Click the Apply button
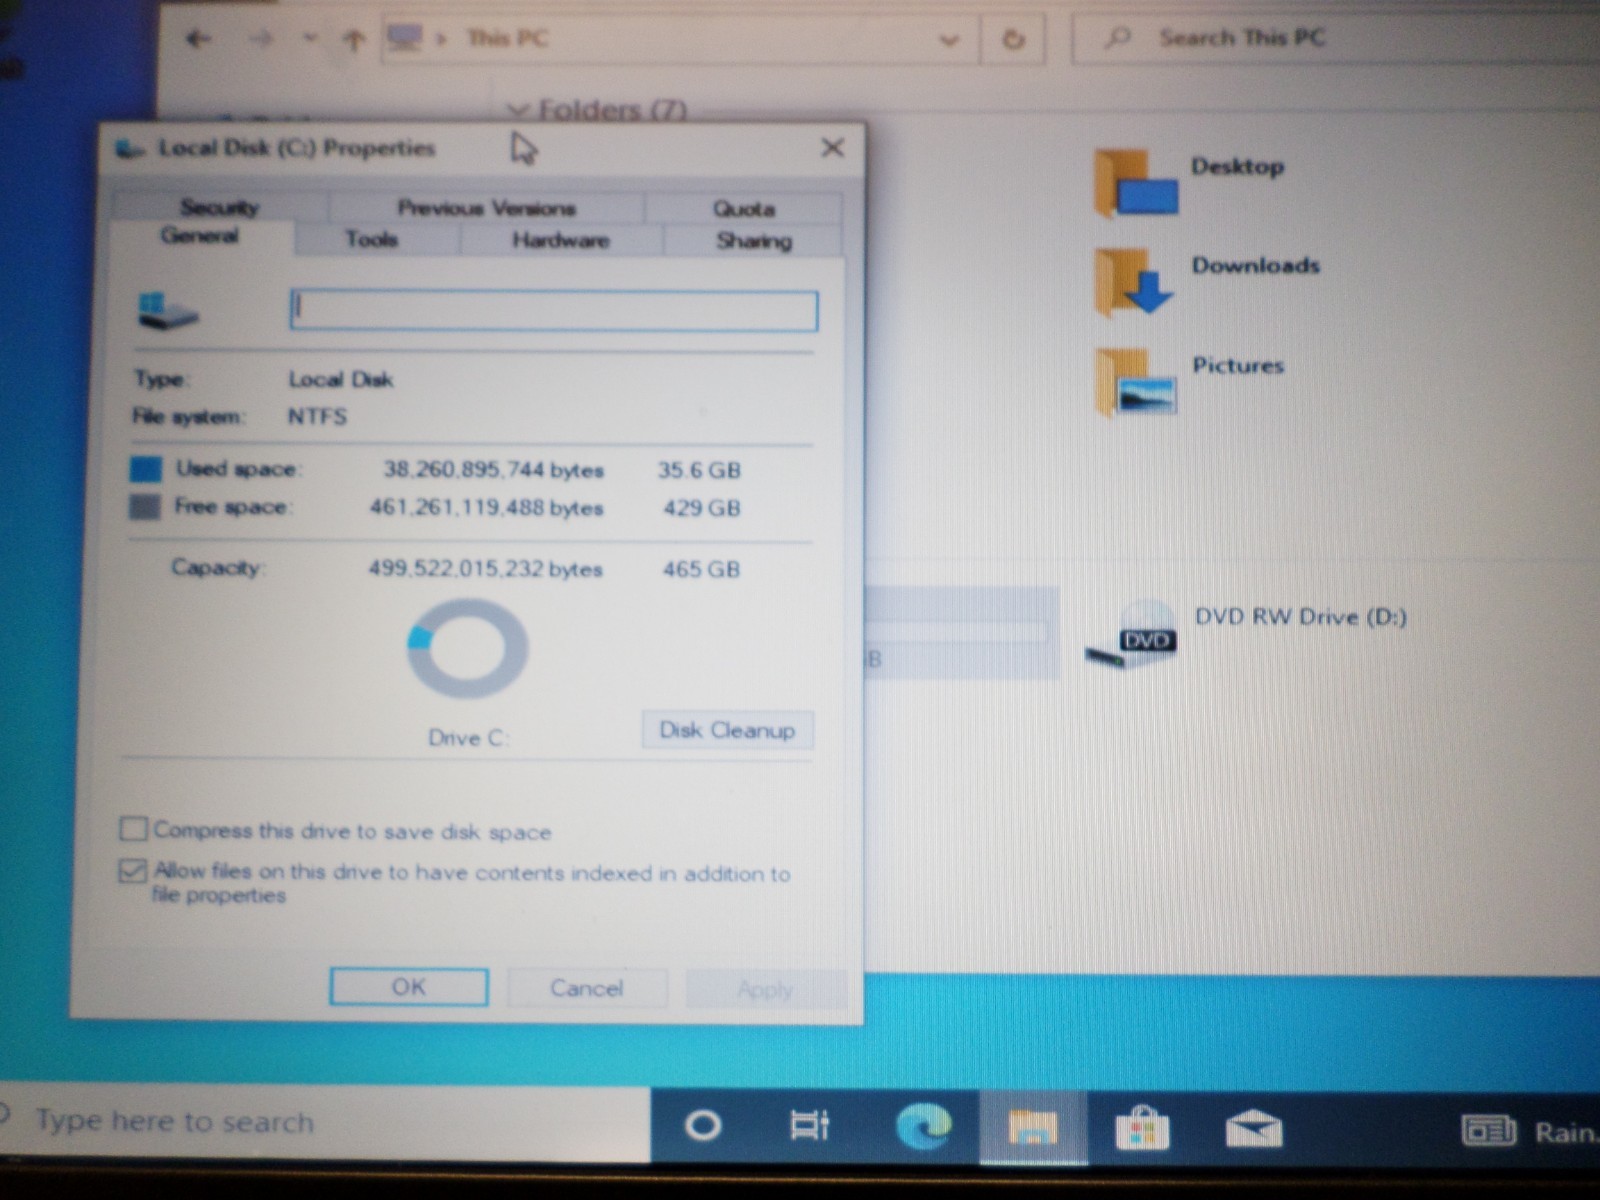Image resolution: width=1600 pixels, height=1200 pixels. point(765,989)
